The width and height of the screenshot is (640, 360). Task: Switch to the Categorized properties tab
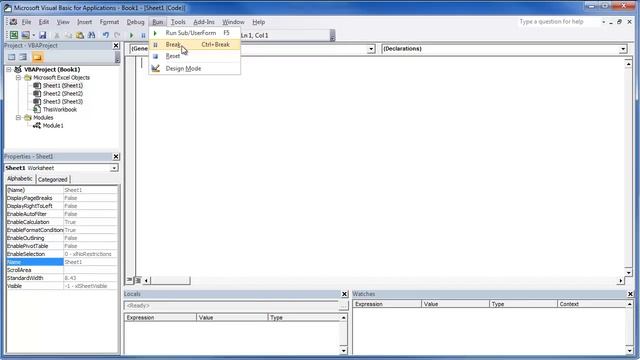click(x=53, y=180)
